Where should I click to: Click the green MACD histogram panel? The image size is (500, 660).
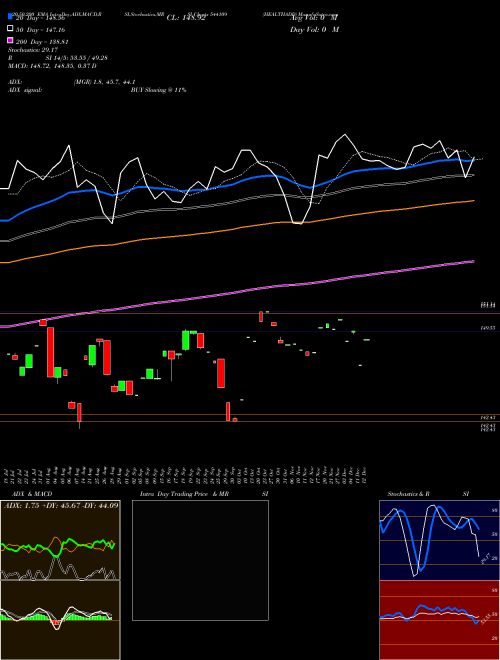60,620
